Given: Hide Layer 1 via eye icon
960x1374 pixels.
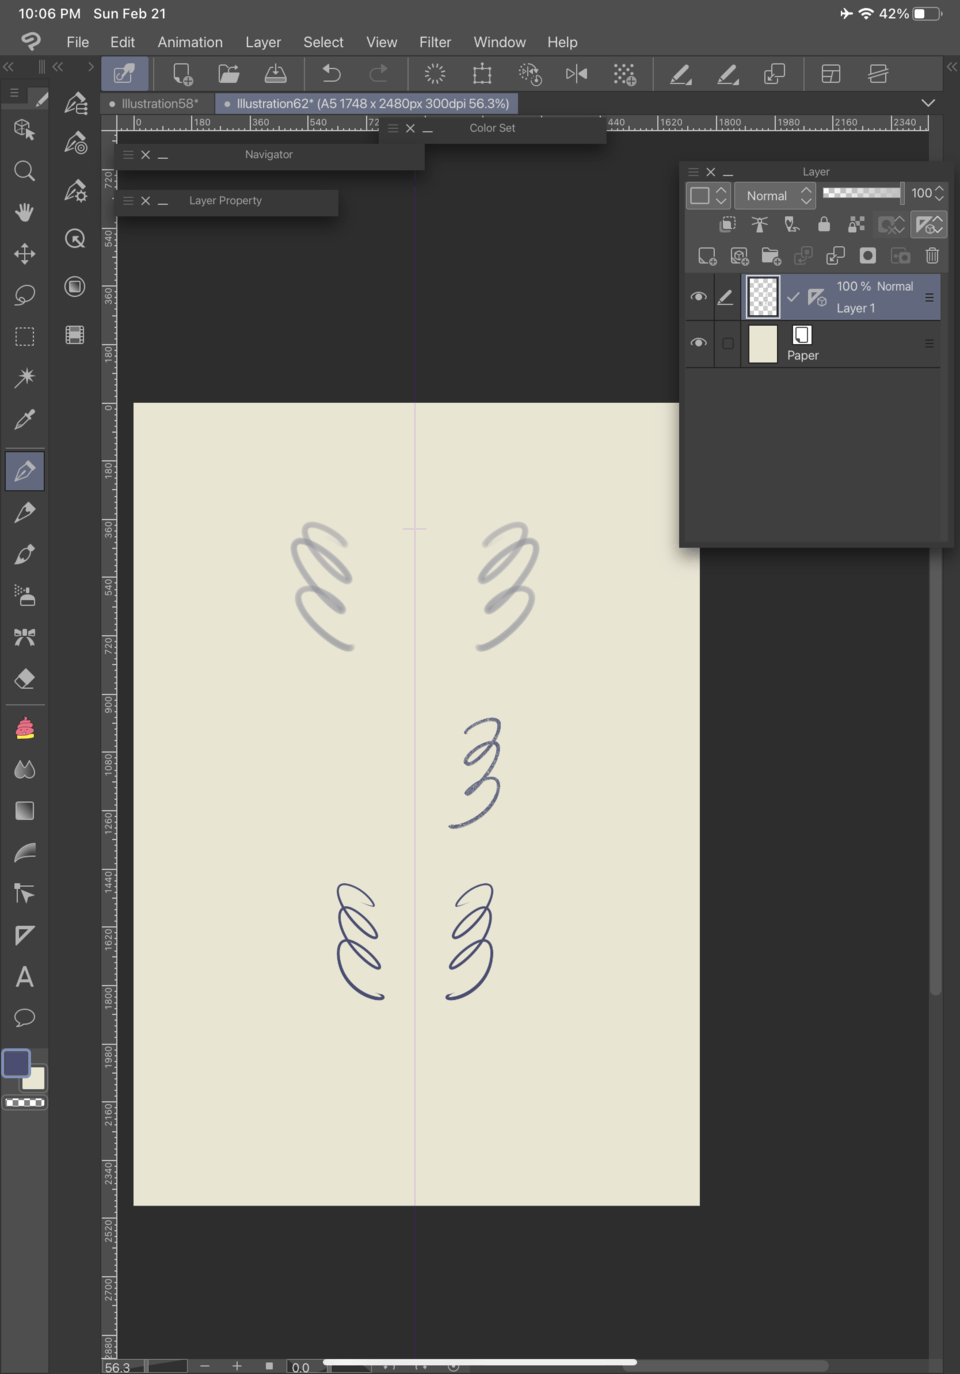Looking at the screenshot, I should point(699,297).
